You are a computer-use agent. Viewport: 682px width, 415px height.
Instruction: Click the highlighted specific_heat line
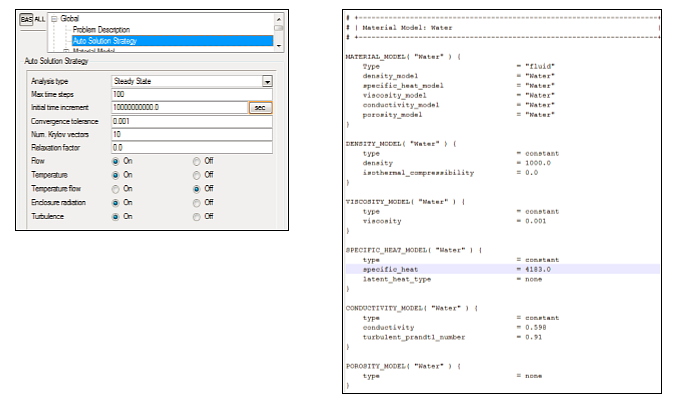point(502,269)
